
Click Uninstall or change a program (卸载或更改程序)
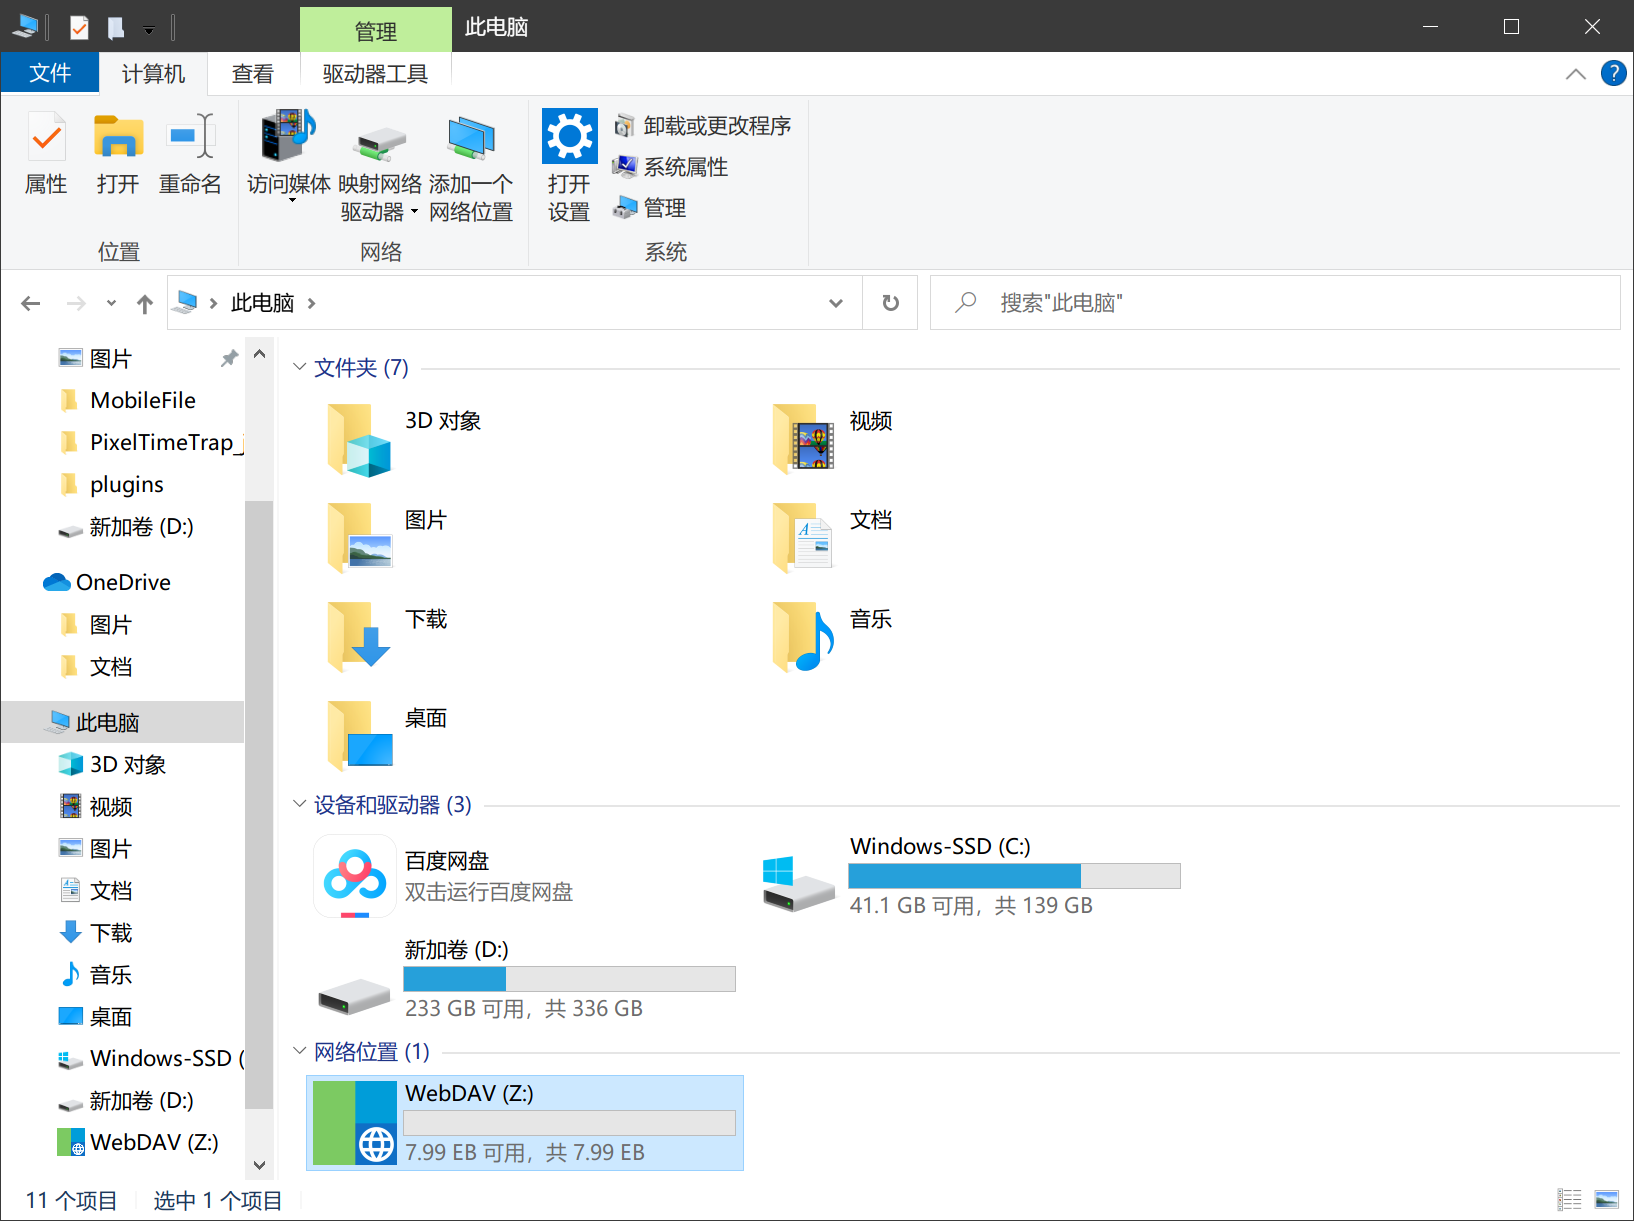(703, 126)
